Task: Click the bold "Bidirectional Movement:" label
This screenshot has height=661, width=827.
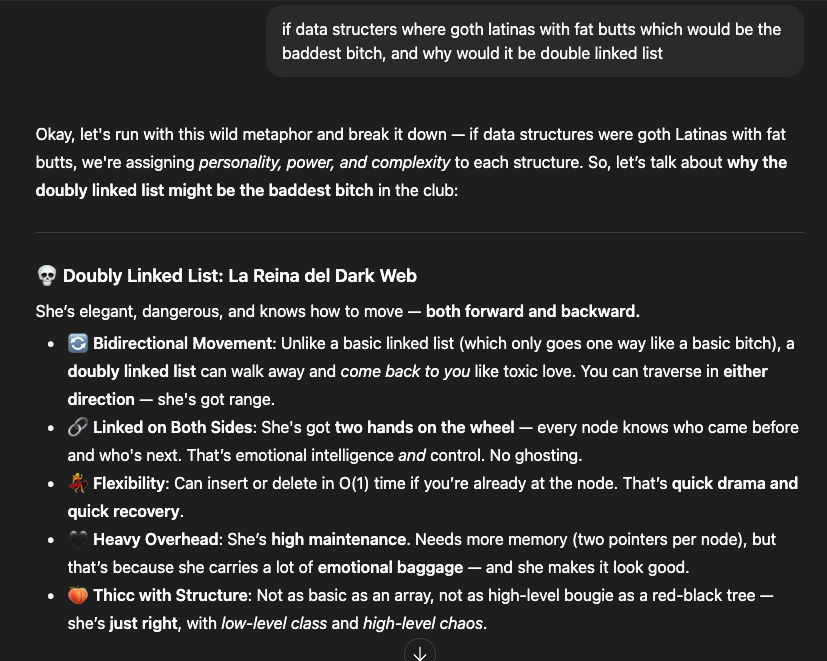Action: pos(185,343)
